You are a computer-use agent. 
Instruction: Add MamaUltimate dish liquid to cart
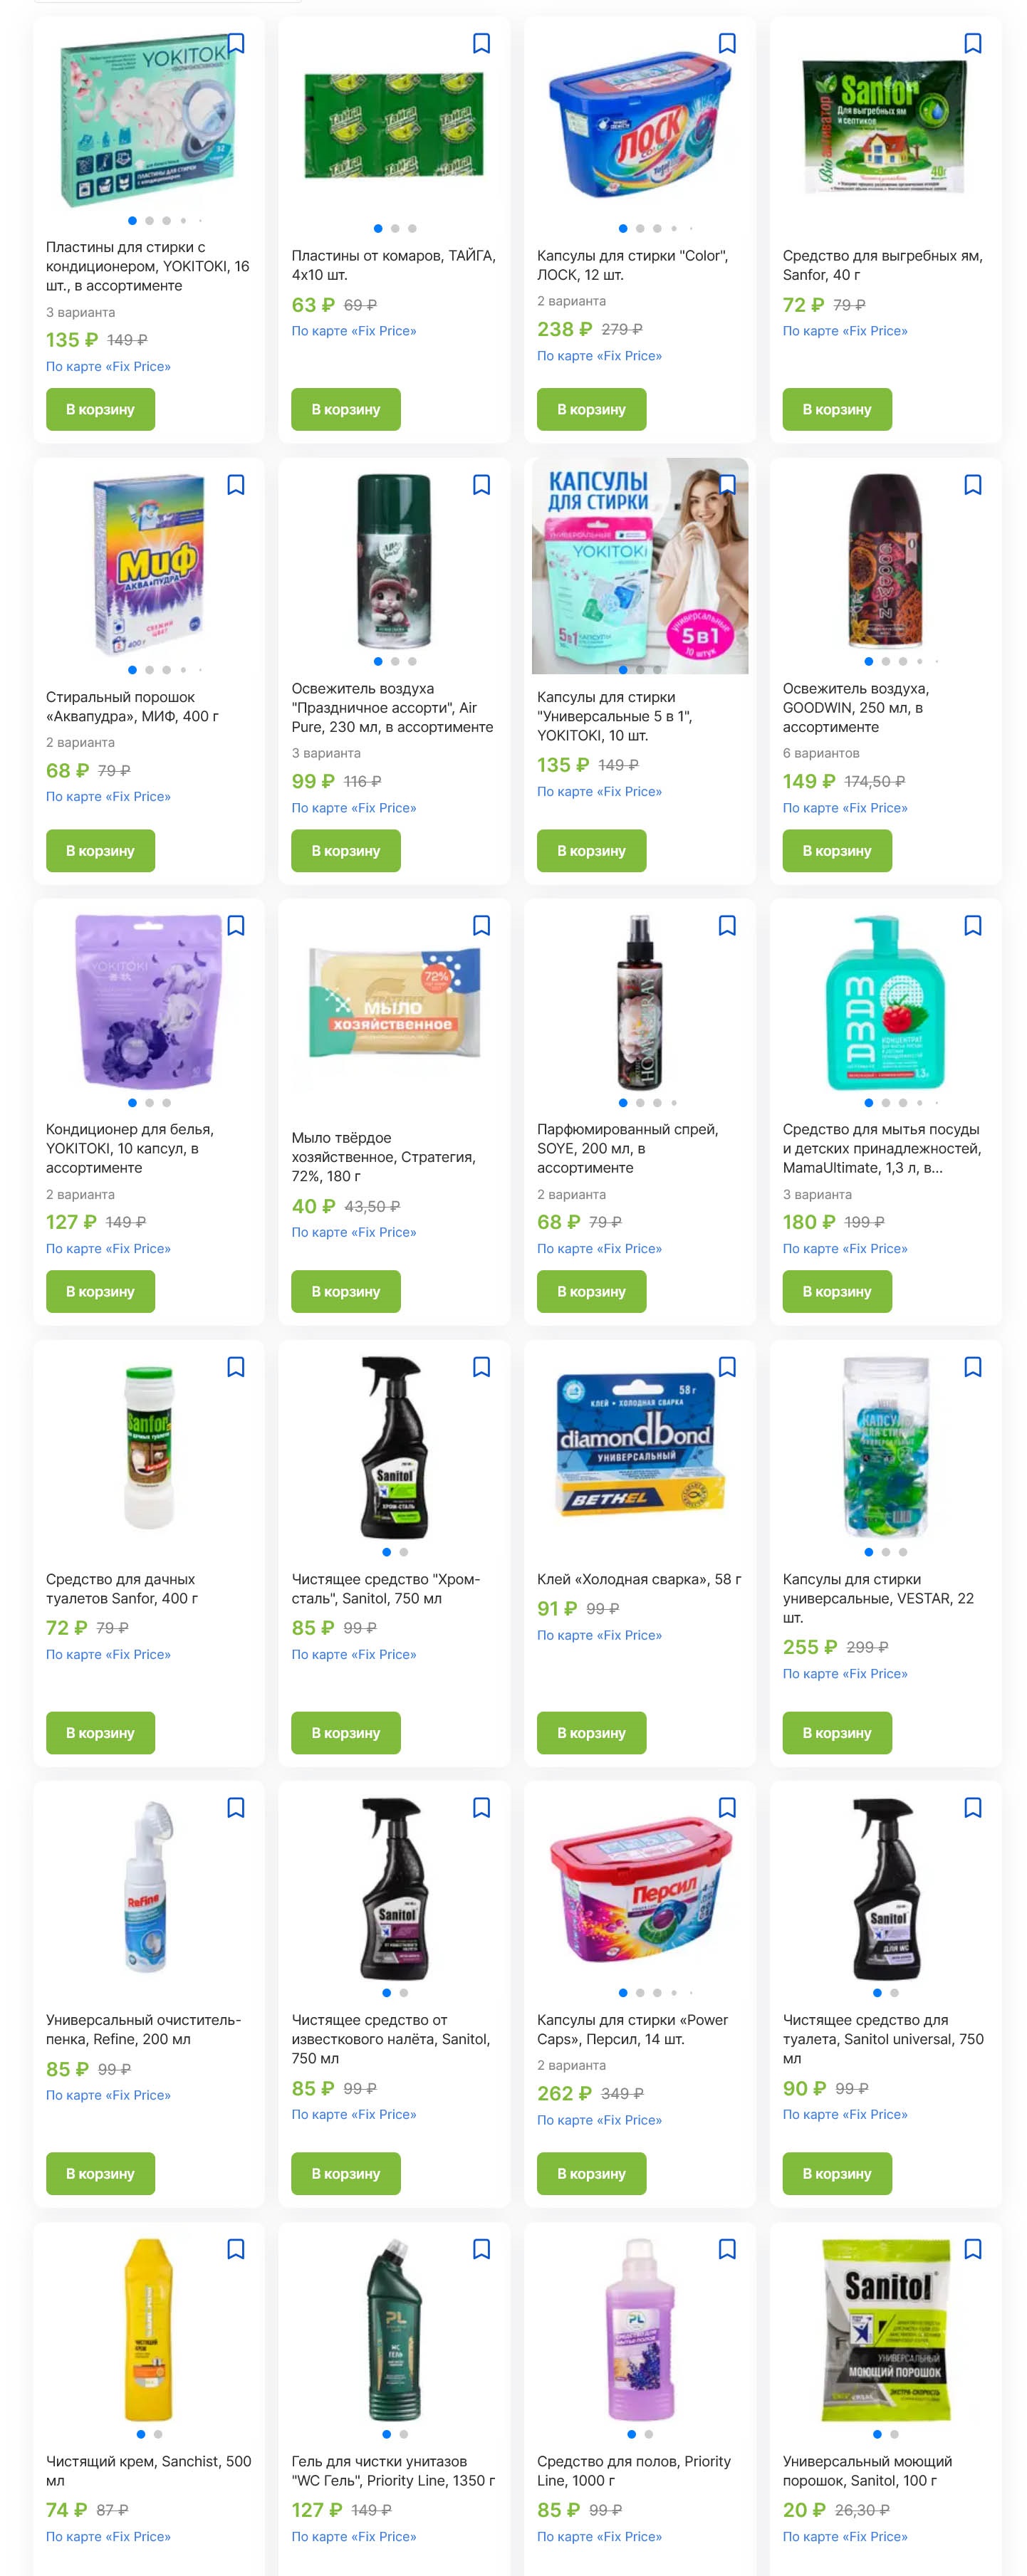click(837, 1292)
